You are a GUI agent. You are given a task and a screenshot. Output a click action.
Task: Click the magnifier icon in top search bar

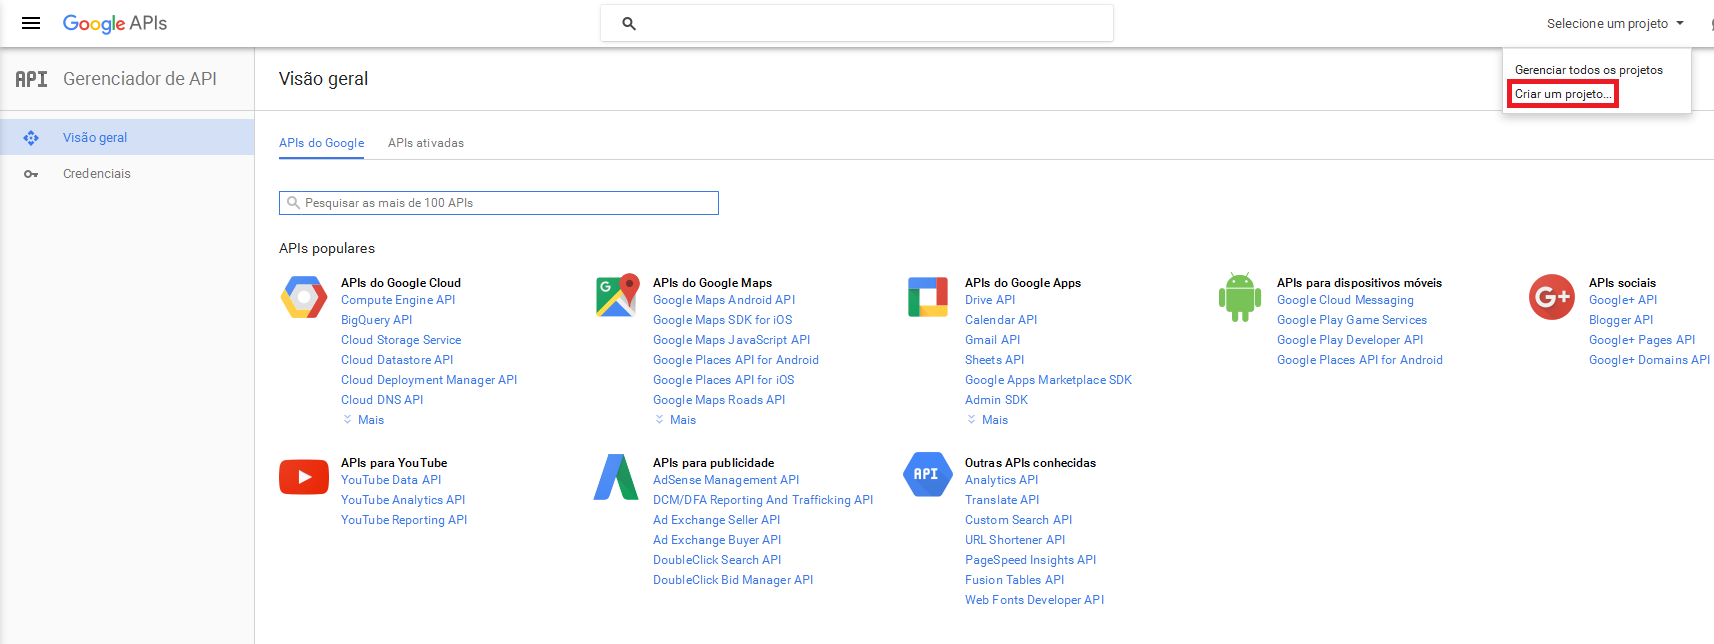[629, 23]
